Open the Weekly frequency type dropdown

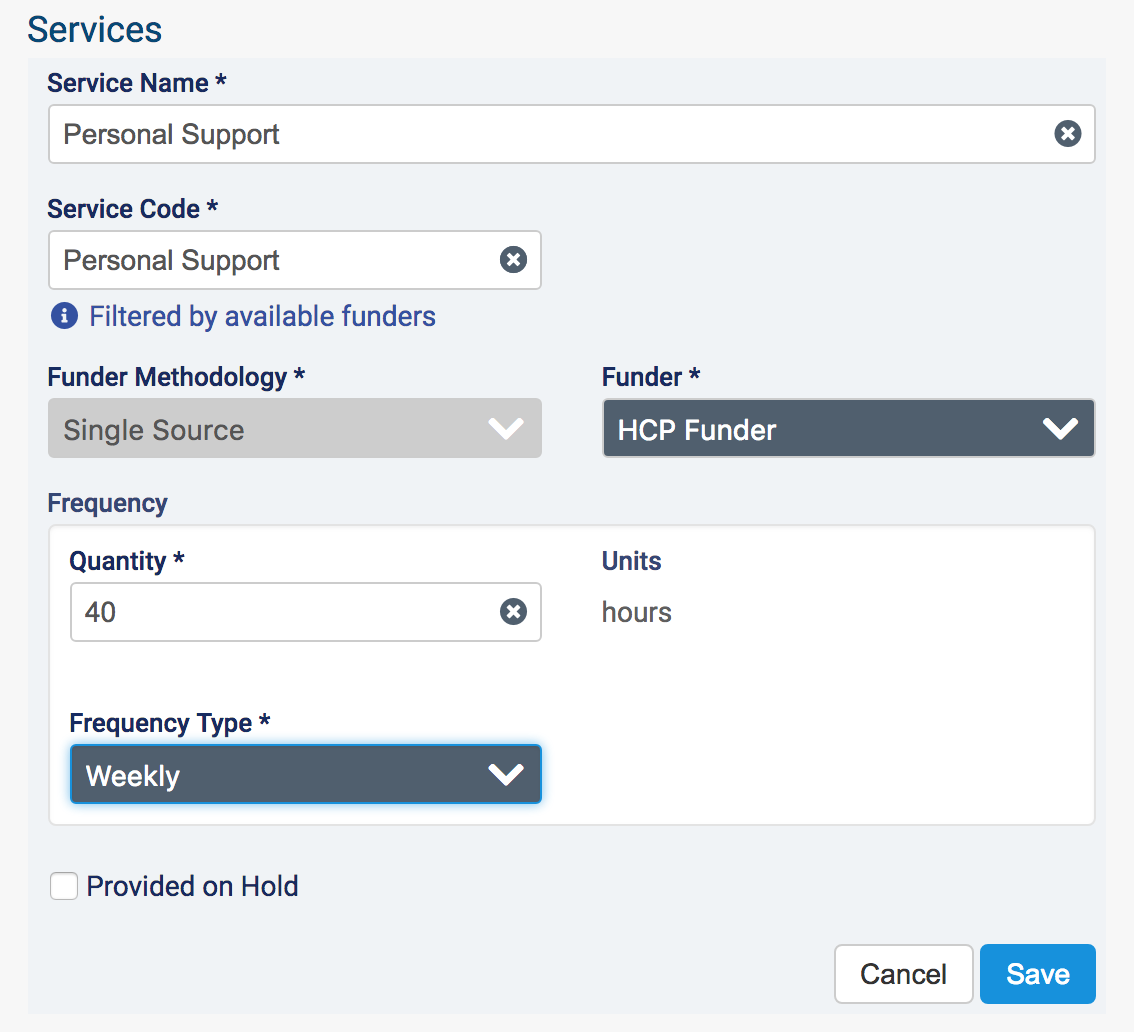point(280,775)
